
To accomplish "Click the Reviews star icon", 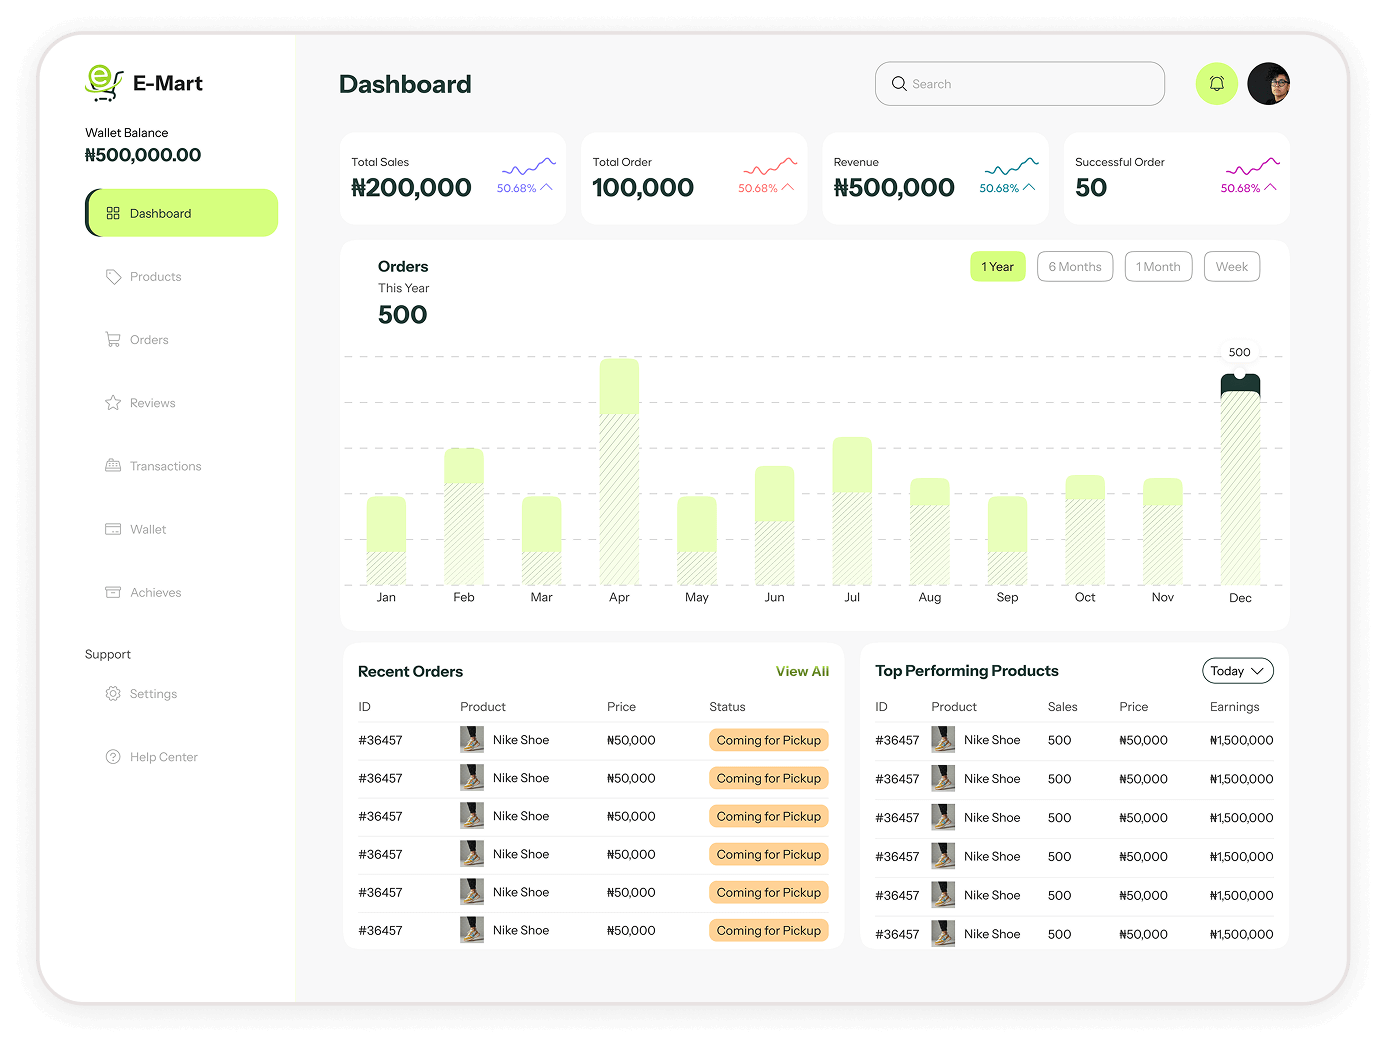I will [x=113, y=403].
